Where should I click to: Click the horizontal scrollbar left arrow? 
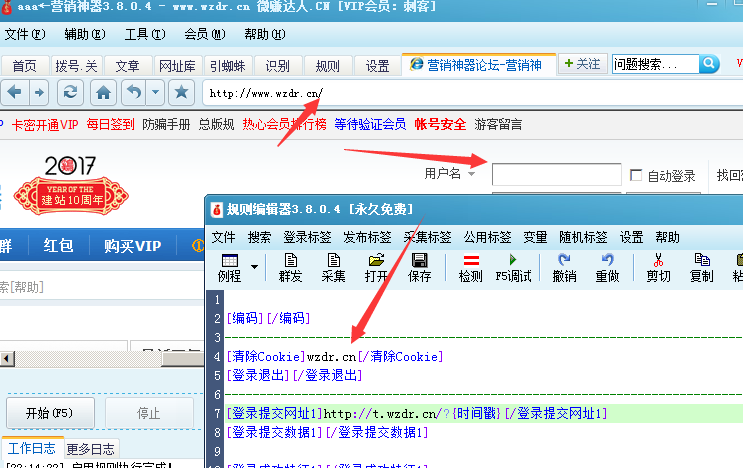pos(7,359)
